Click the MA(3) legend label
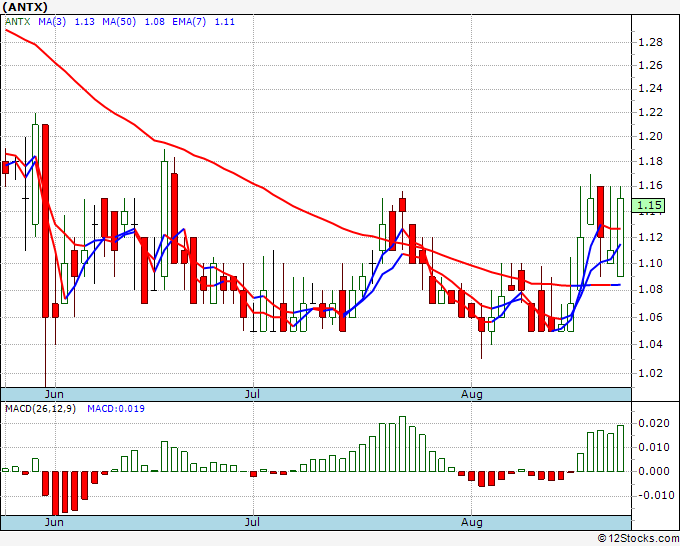Viewport: 680px width, 546px height. click(52, 22)
